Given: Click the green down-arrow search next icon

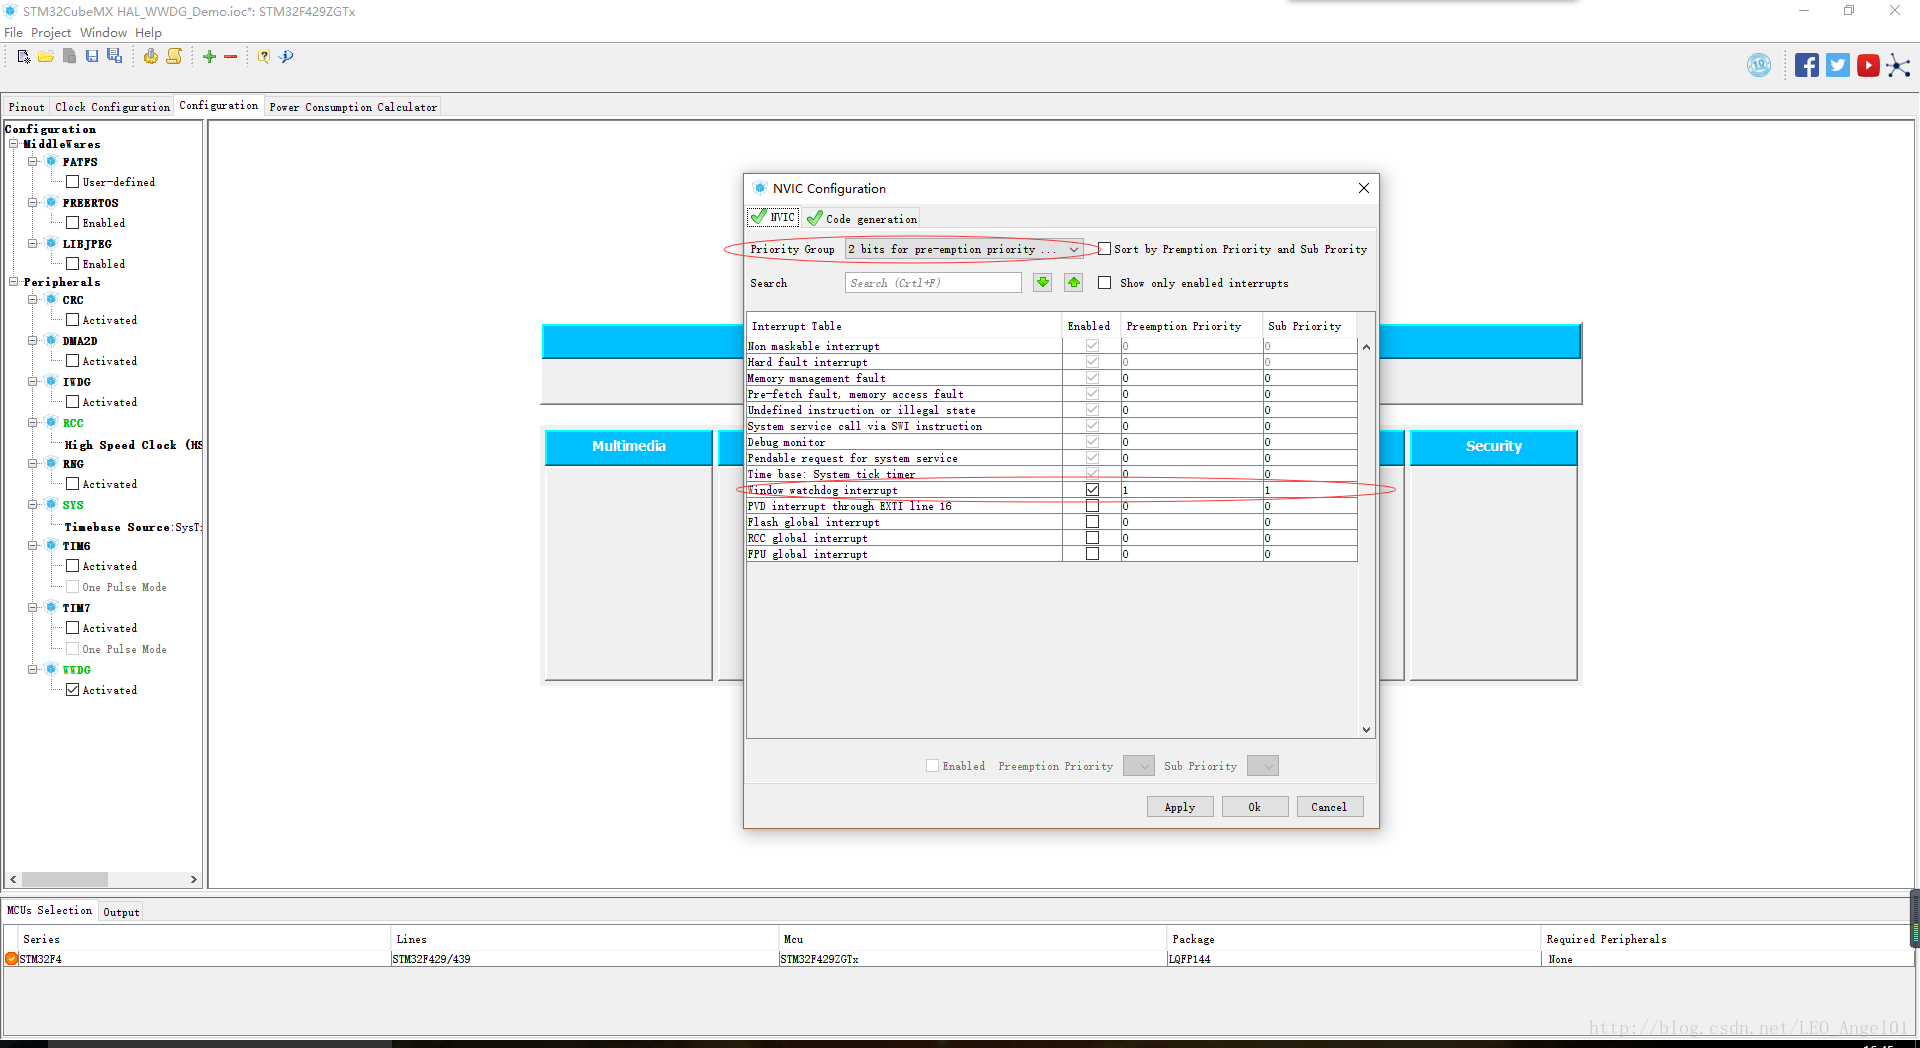Looking at the screenshot, I should 1043,283.
